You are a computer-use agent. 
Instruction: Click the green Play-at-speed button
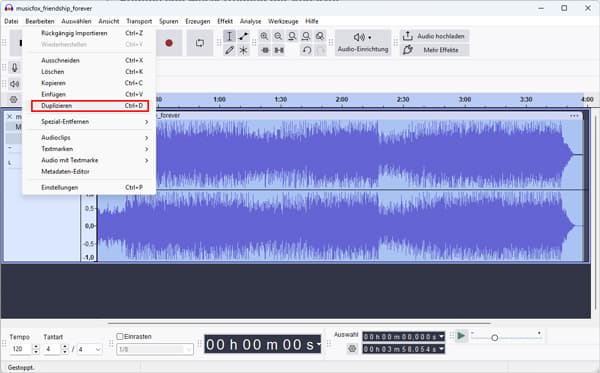[461, 336]
